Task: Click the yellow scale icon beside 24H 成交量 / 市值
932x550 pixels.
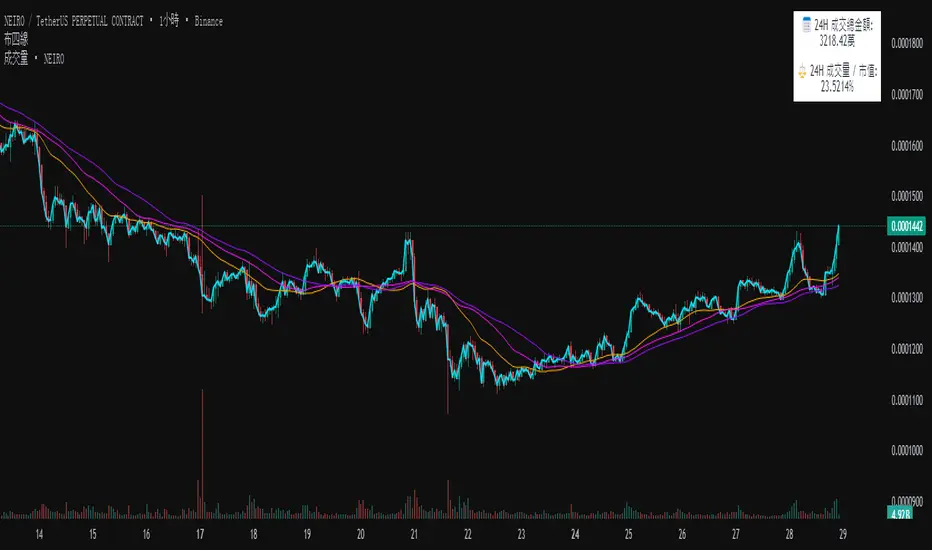Action: [x=802, y=71]
